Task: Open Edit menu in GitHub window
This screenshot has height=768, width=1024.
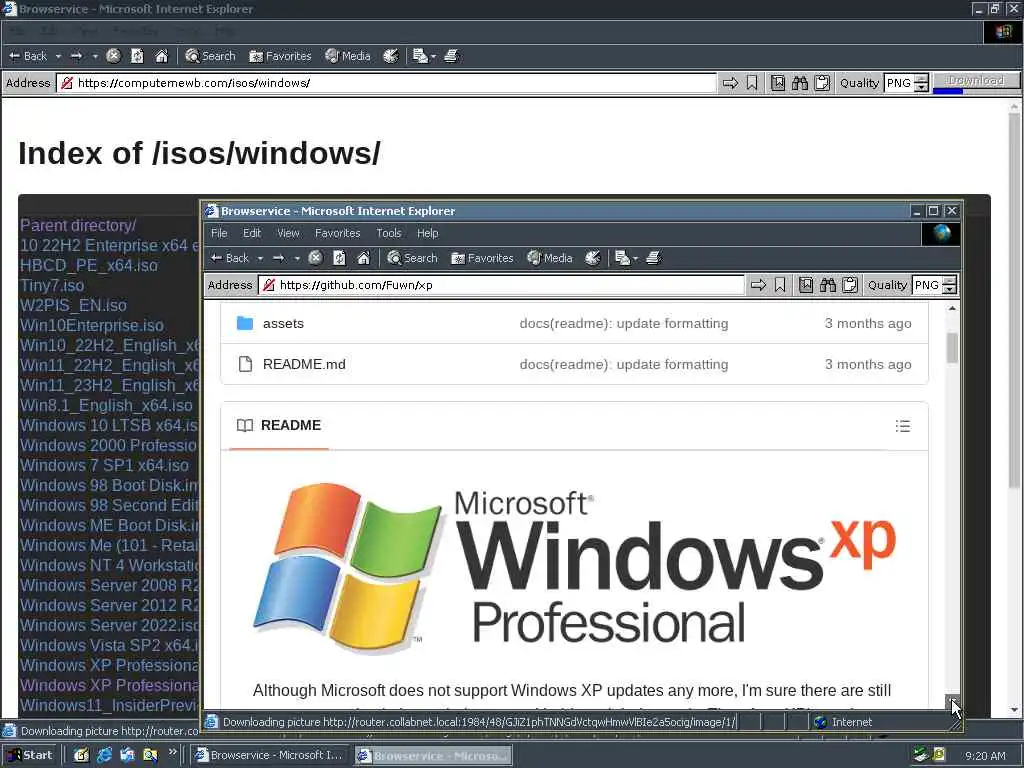Action: [x=252, y=233]
